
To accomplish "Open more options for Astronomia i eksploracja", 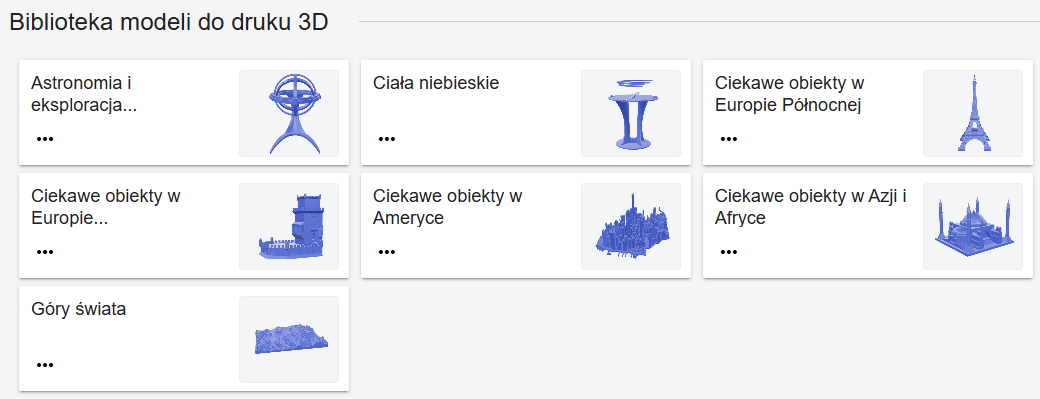I will [x=45, y=139].
